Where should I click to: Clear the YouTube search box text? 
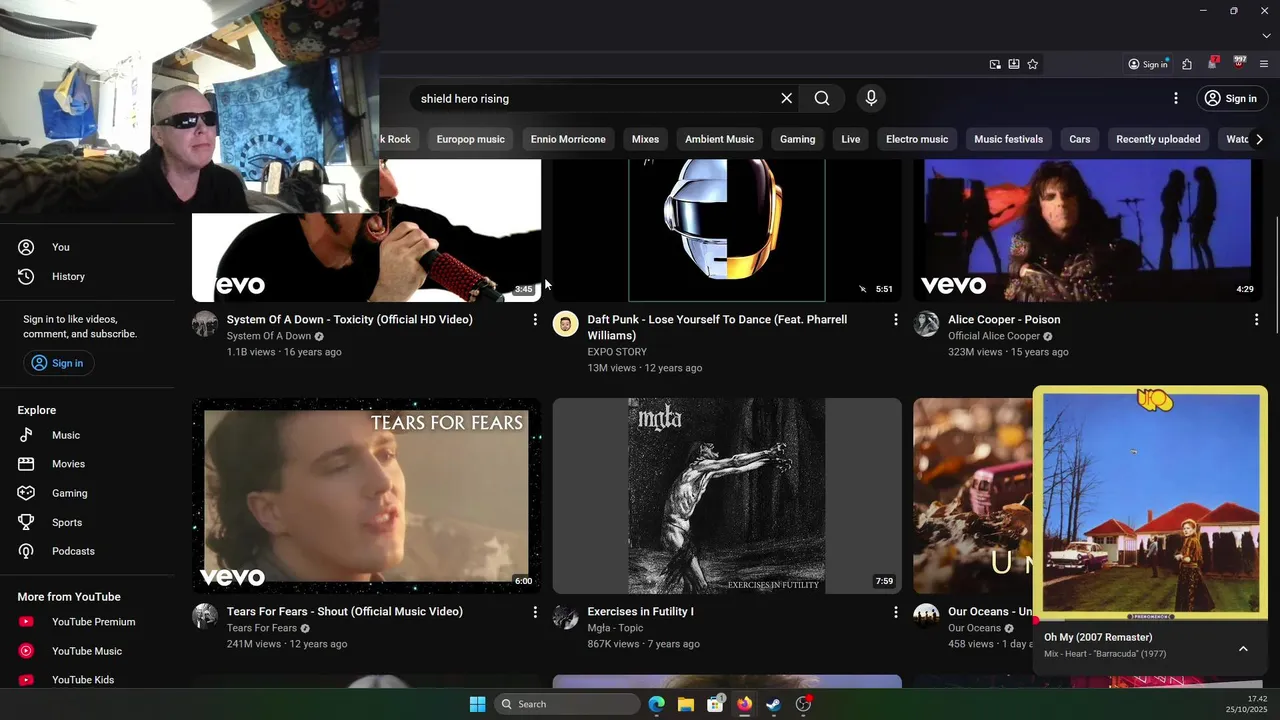click(786, 98)
